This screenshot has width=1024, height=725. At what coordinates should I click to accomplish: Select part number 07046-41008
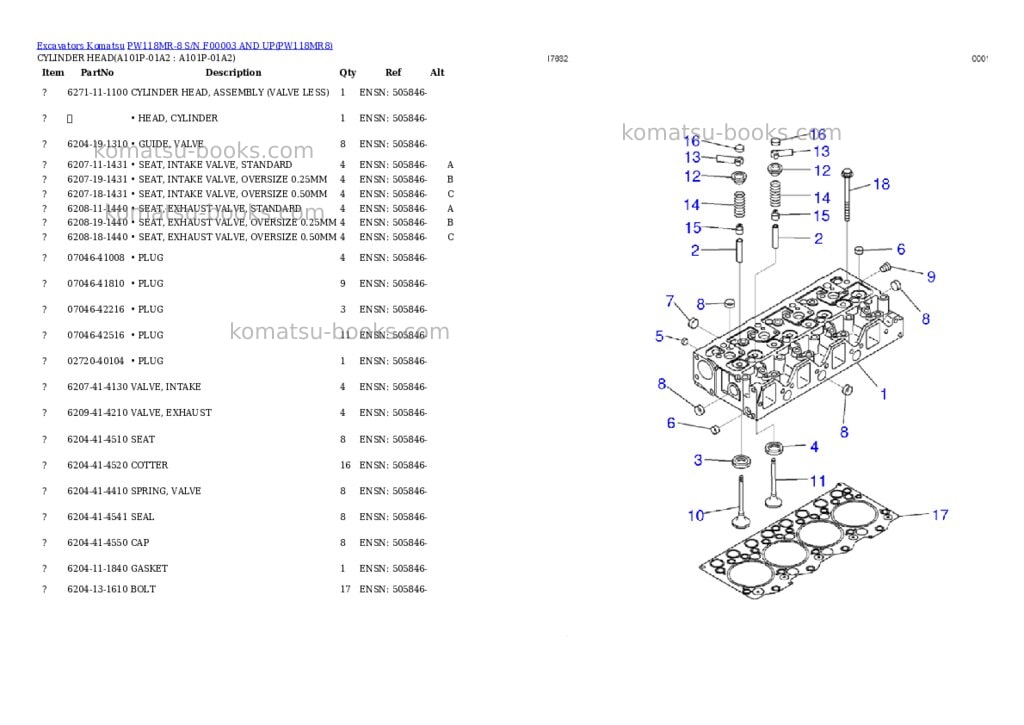click(95, 257)
